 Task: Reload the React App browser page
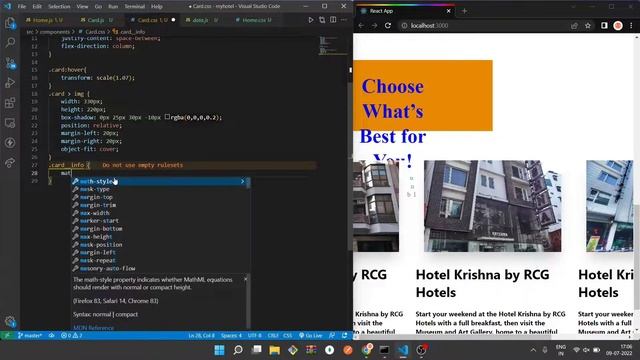[388, 25]
